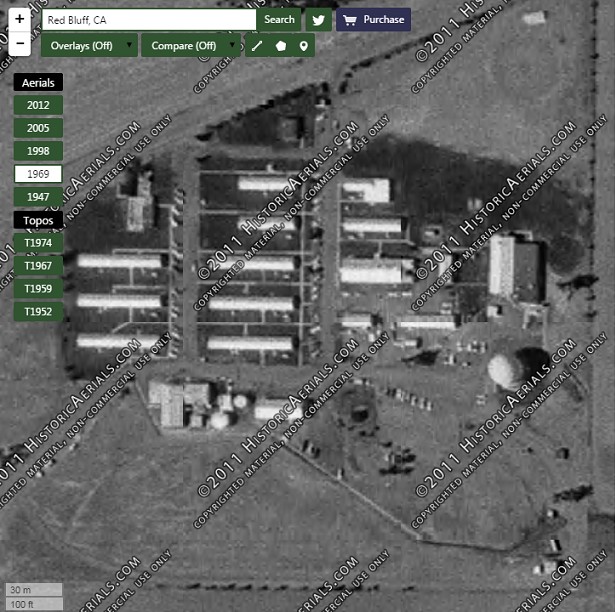615x612 pixels.
Task: Click the 100 ft scale bar label
Action: tap(34, 604)
